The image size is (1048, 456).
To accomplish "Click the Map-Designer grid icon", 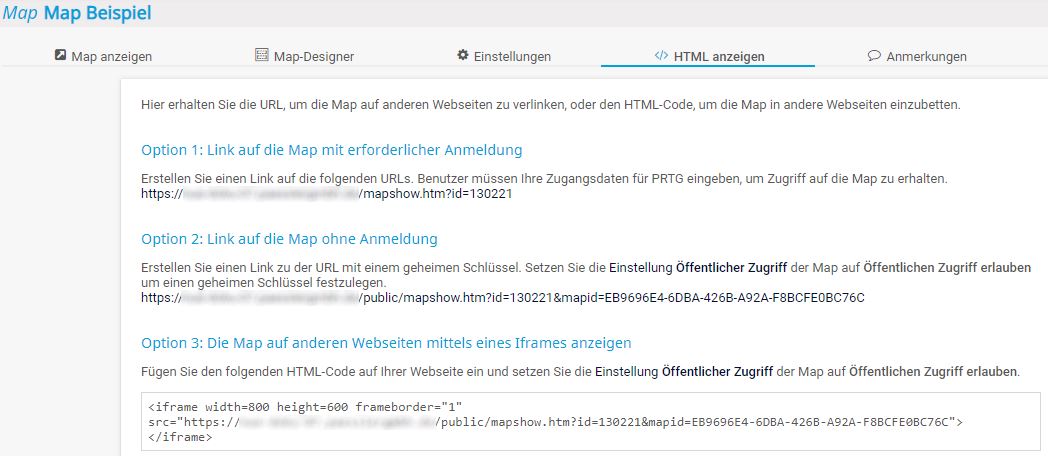I will [262, 56].
